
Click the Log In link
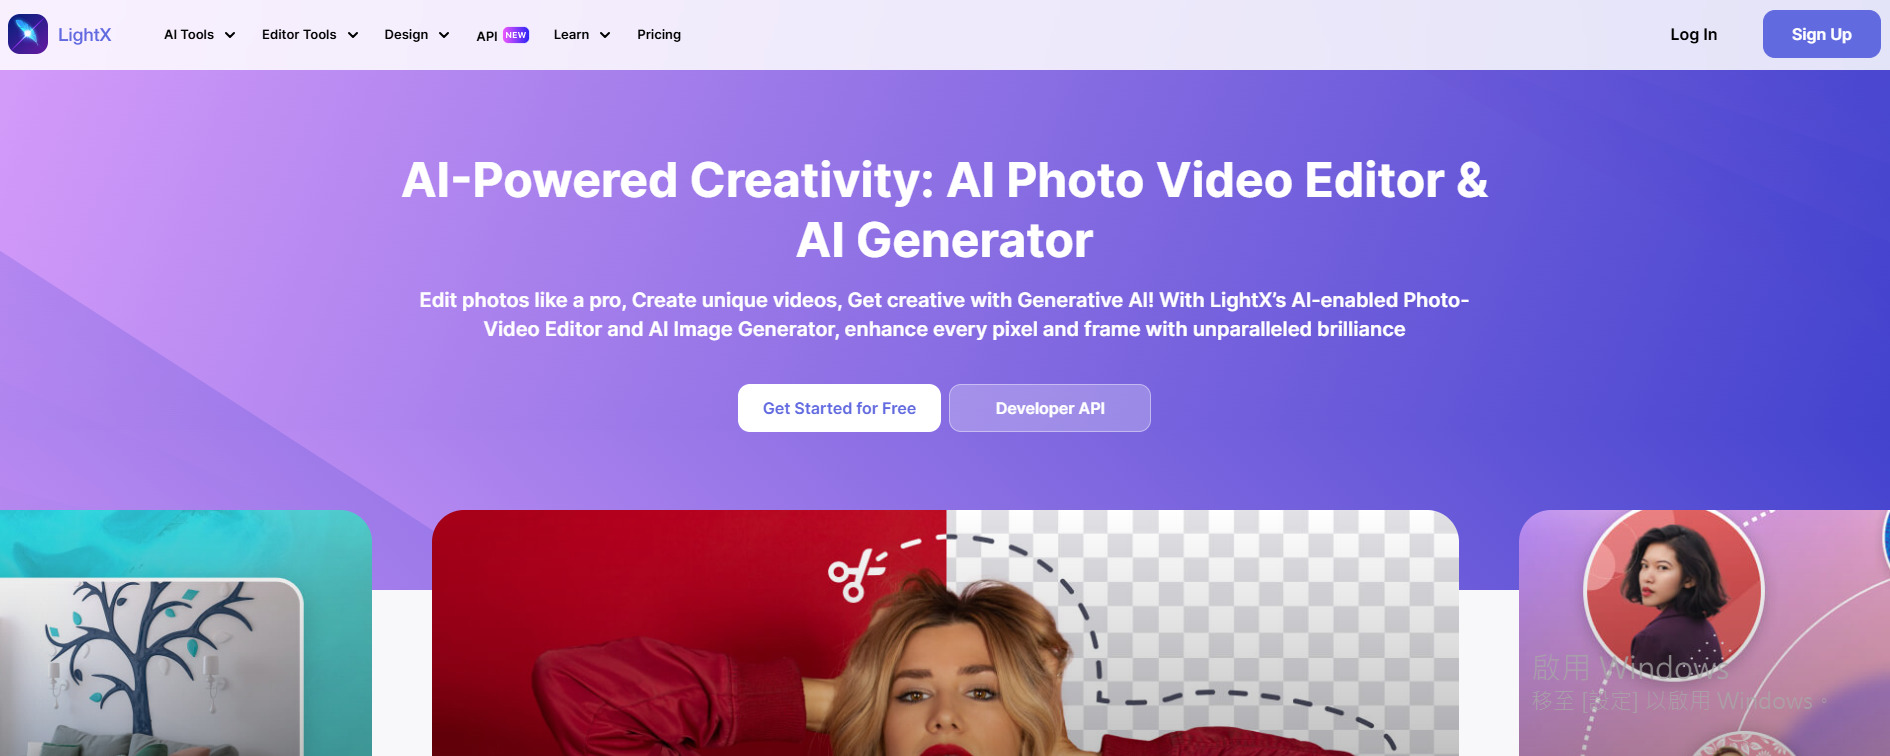pos(1693,34)
